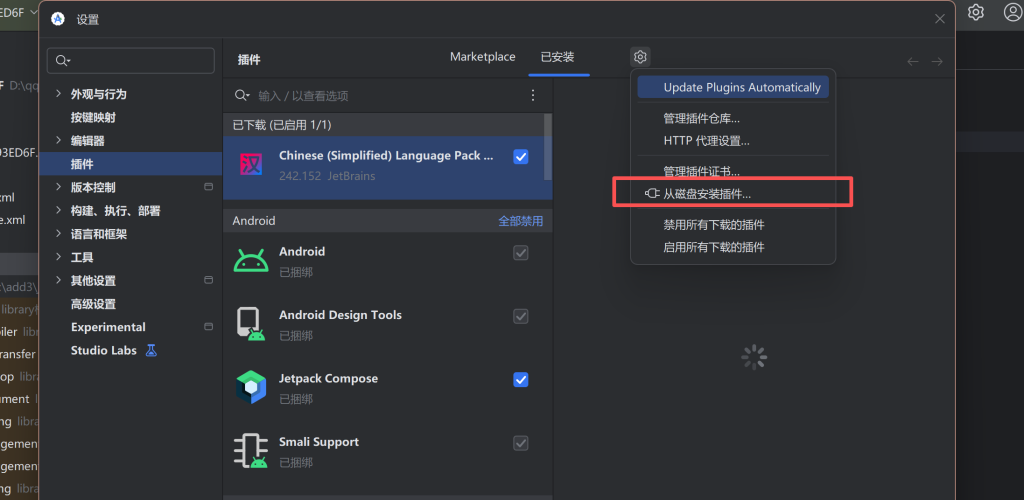This screenshot has height=500, width=1024.
Task: Navigate back with the left arrow
Action: (913, 61)
